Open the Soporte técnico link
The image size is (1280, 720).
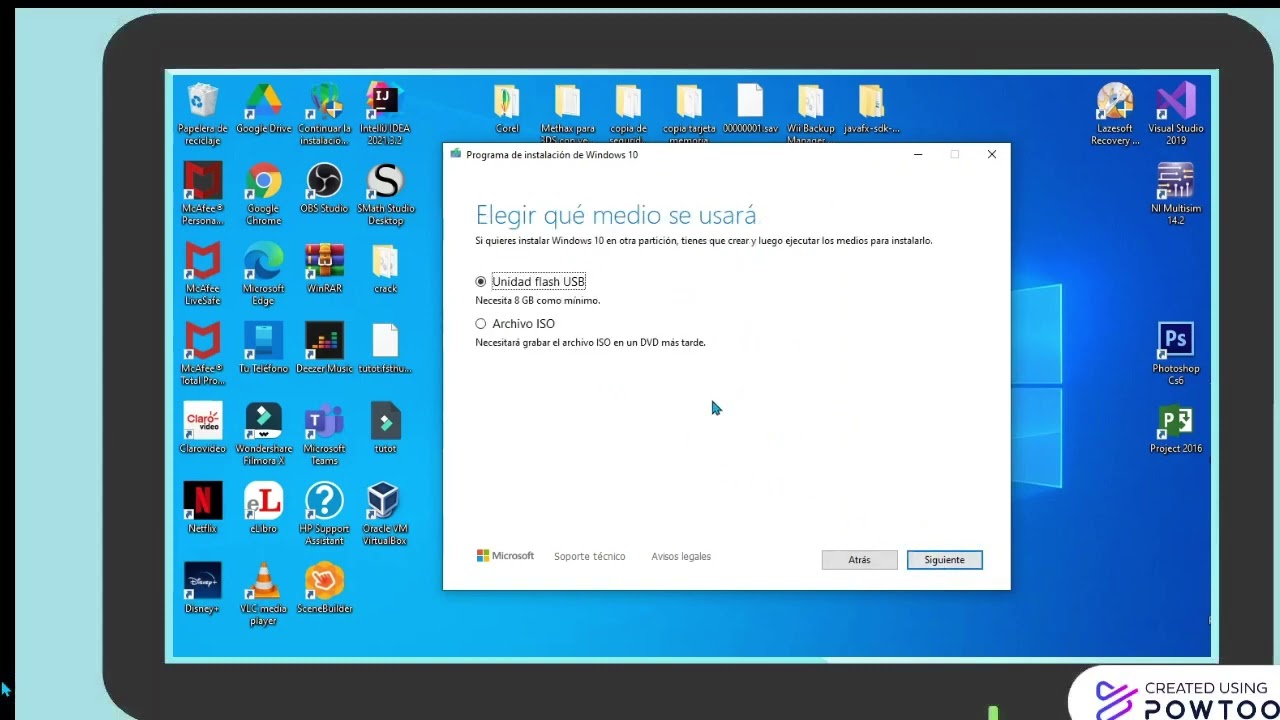(590, 556)
